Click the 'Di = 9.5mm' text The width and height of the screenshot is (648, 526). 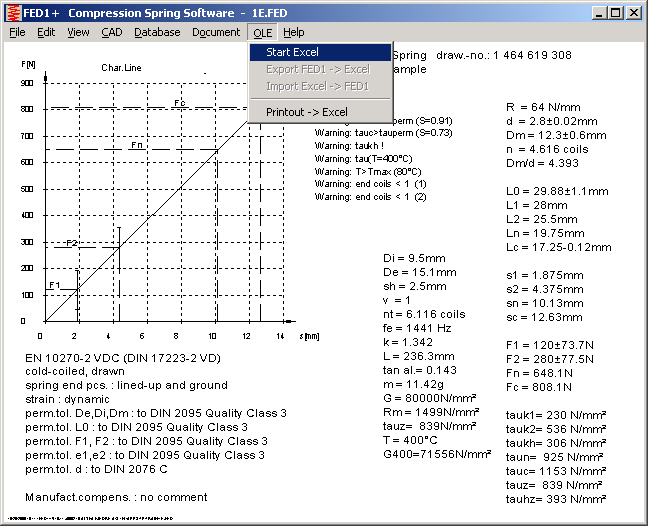[x=414, y=259]
